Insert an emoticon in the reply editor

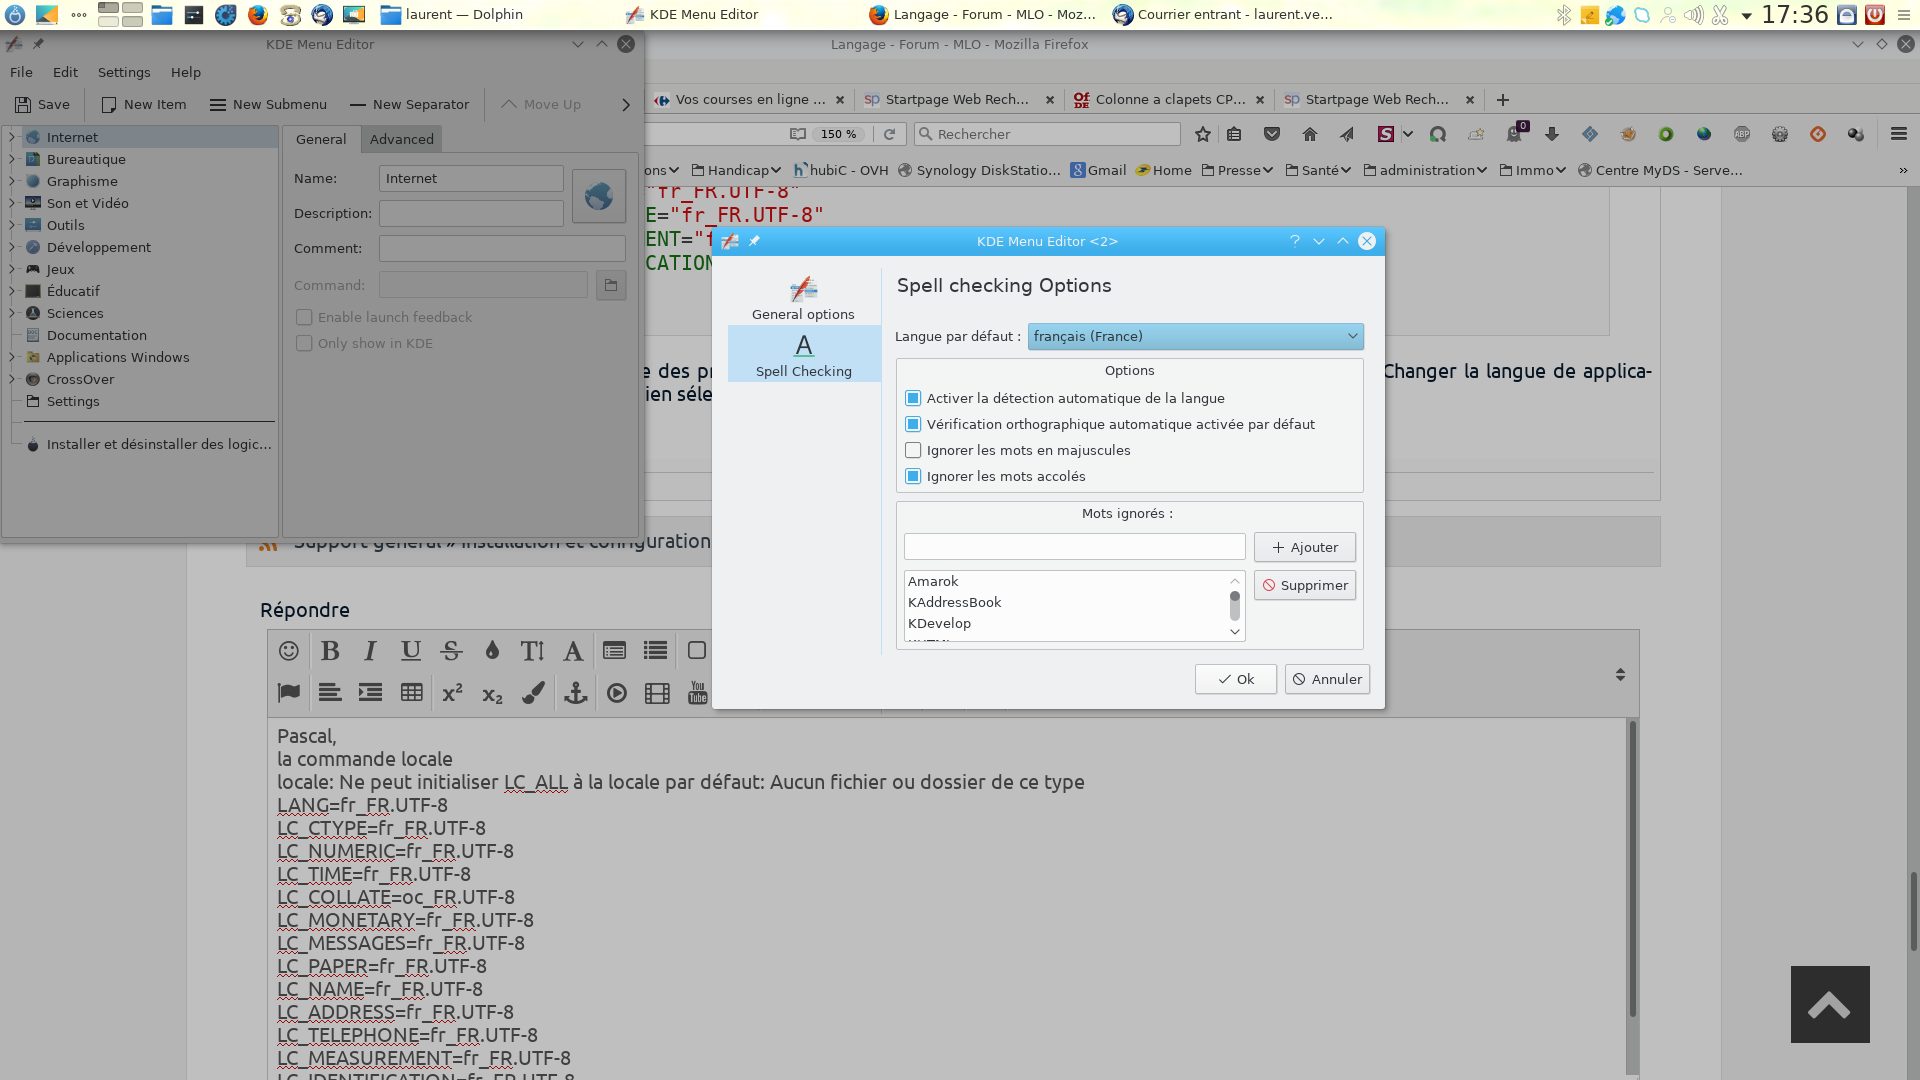coord(289,651)
